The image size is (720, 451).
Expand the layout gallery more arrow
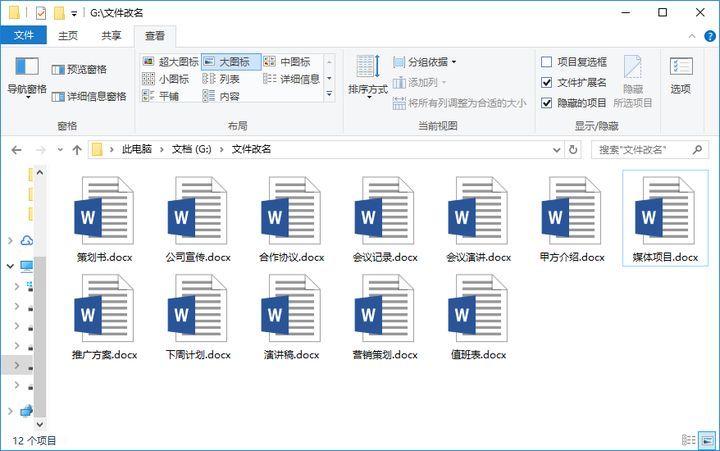click(x=329, y=94)
